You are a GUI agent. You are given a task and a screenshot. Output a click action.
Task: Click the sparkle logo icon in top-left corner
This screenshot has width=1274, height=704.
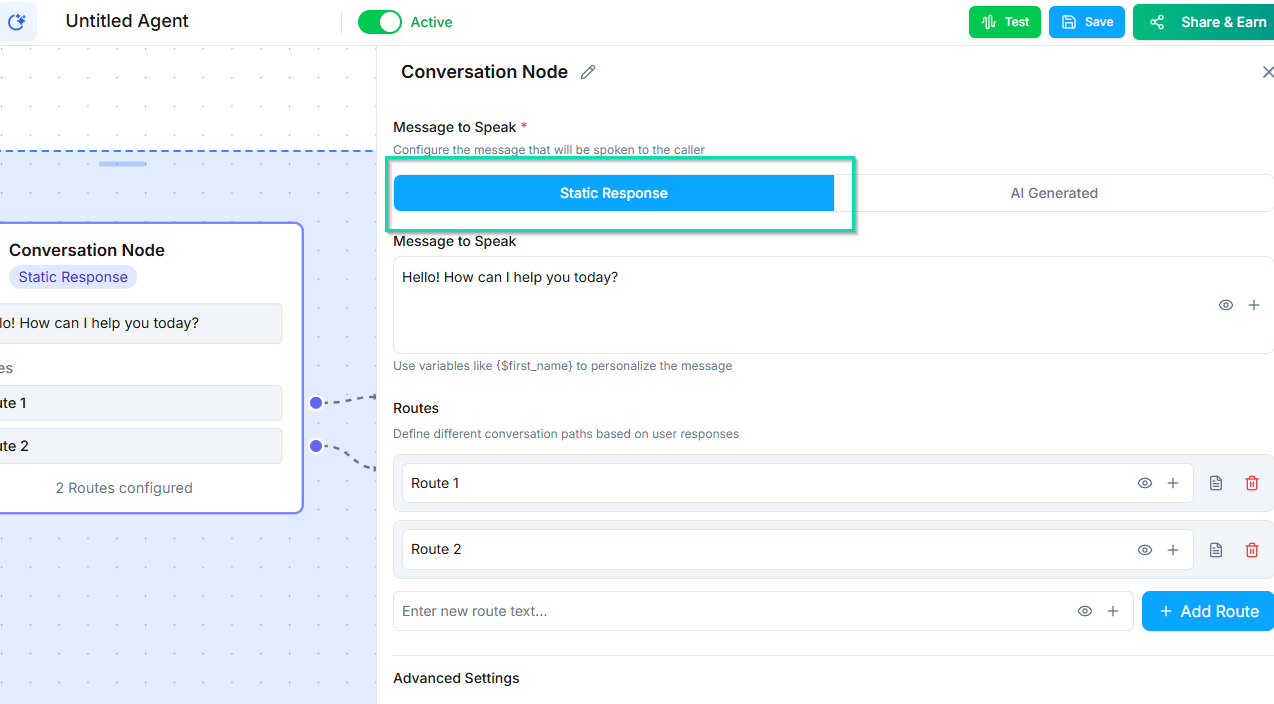pos(17,22)
